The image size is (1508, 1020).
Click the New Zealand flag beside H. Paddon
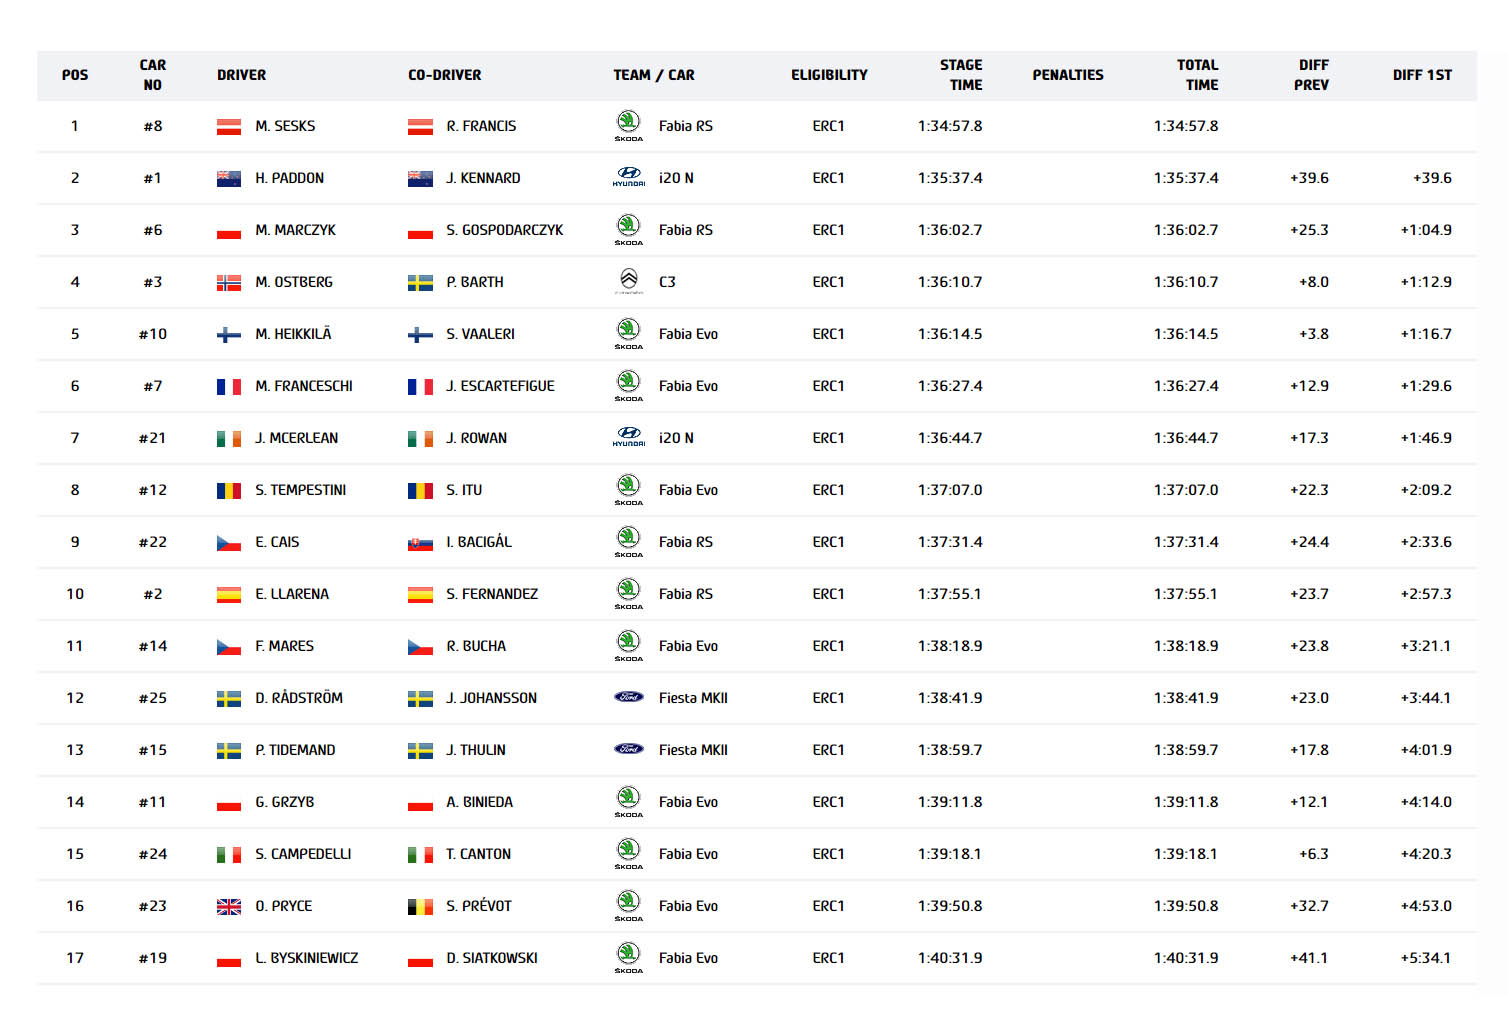(229, 179)
